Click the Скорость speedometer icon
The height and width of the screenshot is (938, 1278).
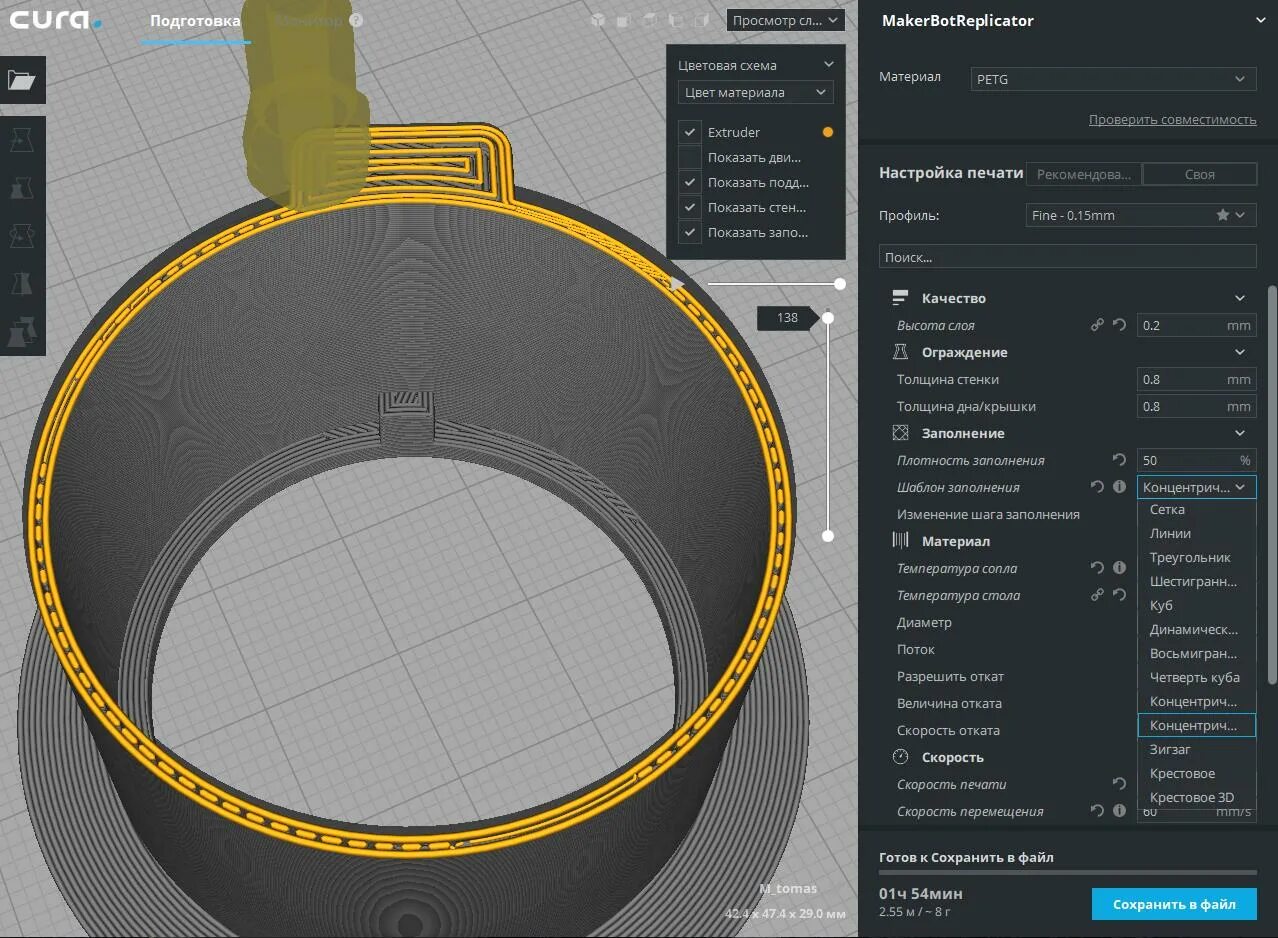coord(900,757)
